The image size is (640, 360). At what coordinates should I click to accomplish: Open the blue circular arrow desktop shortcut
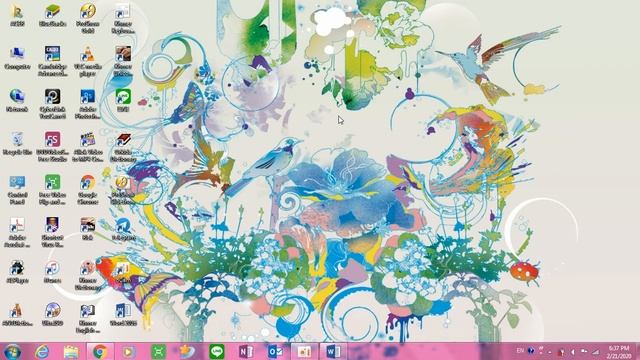123,229
